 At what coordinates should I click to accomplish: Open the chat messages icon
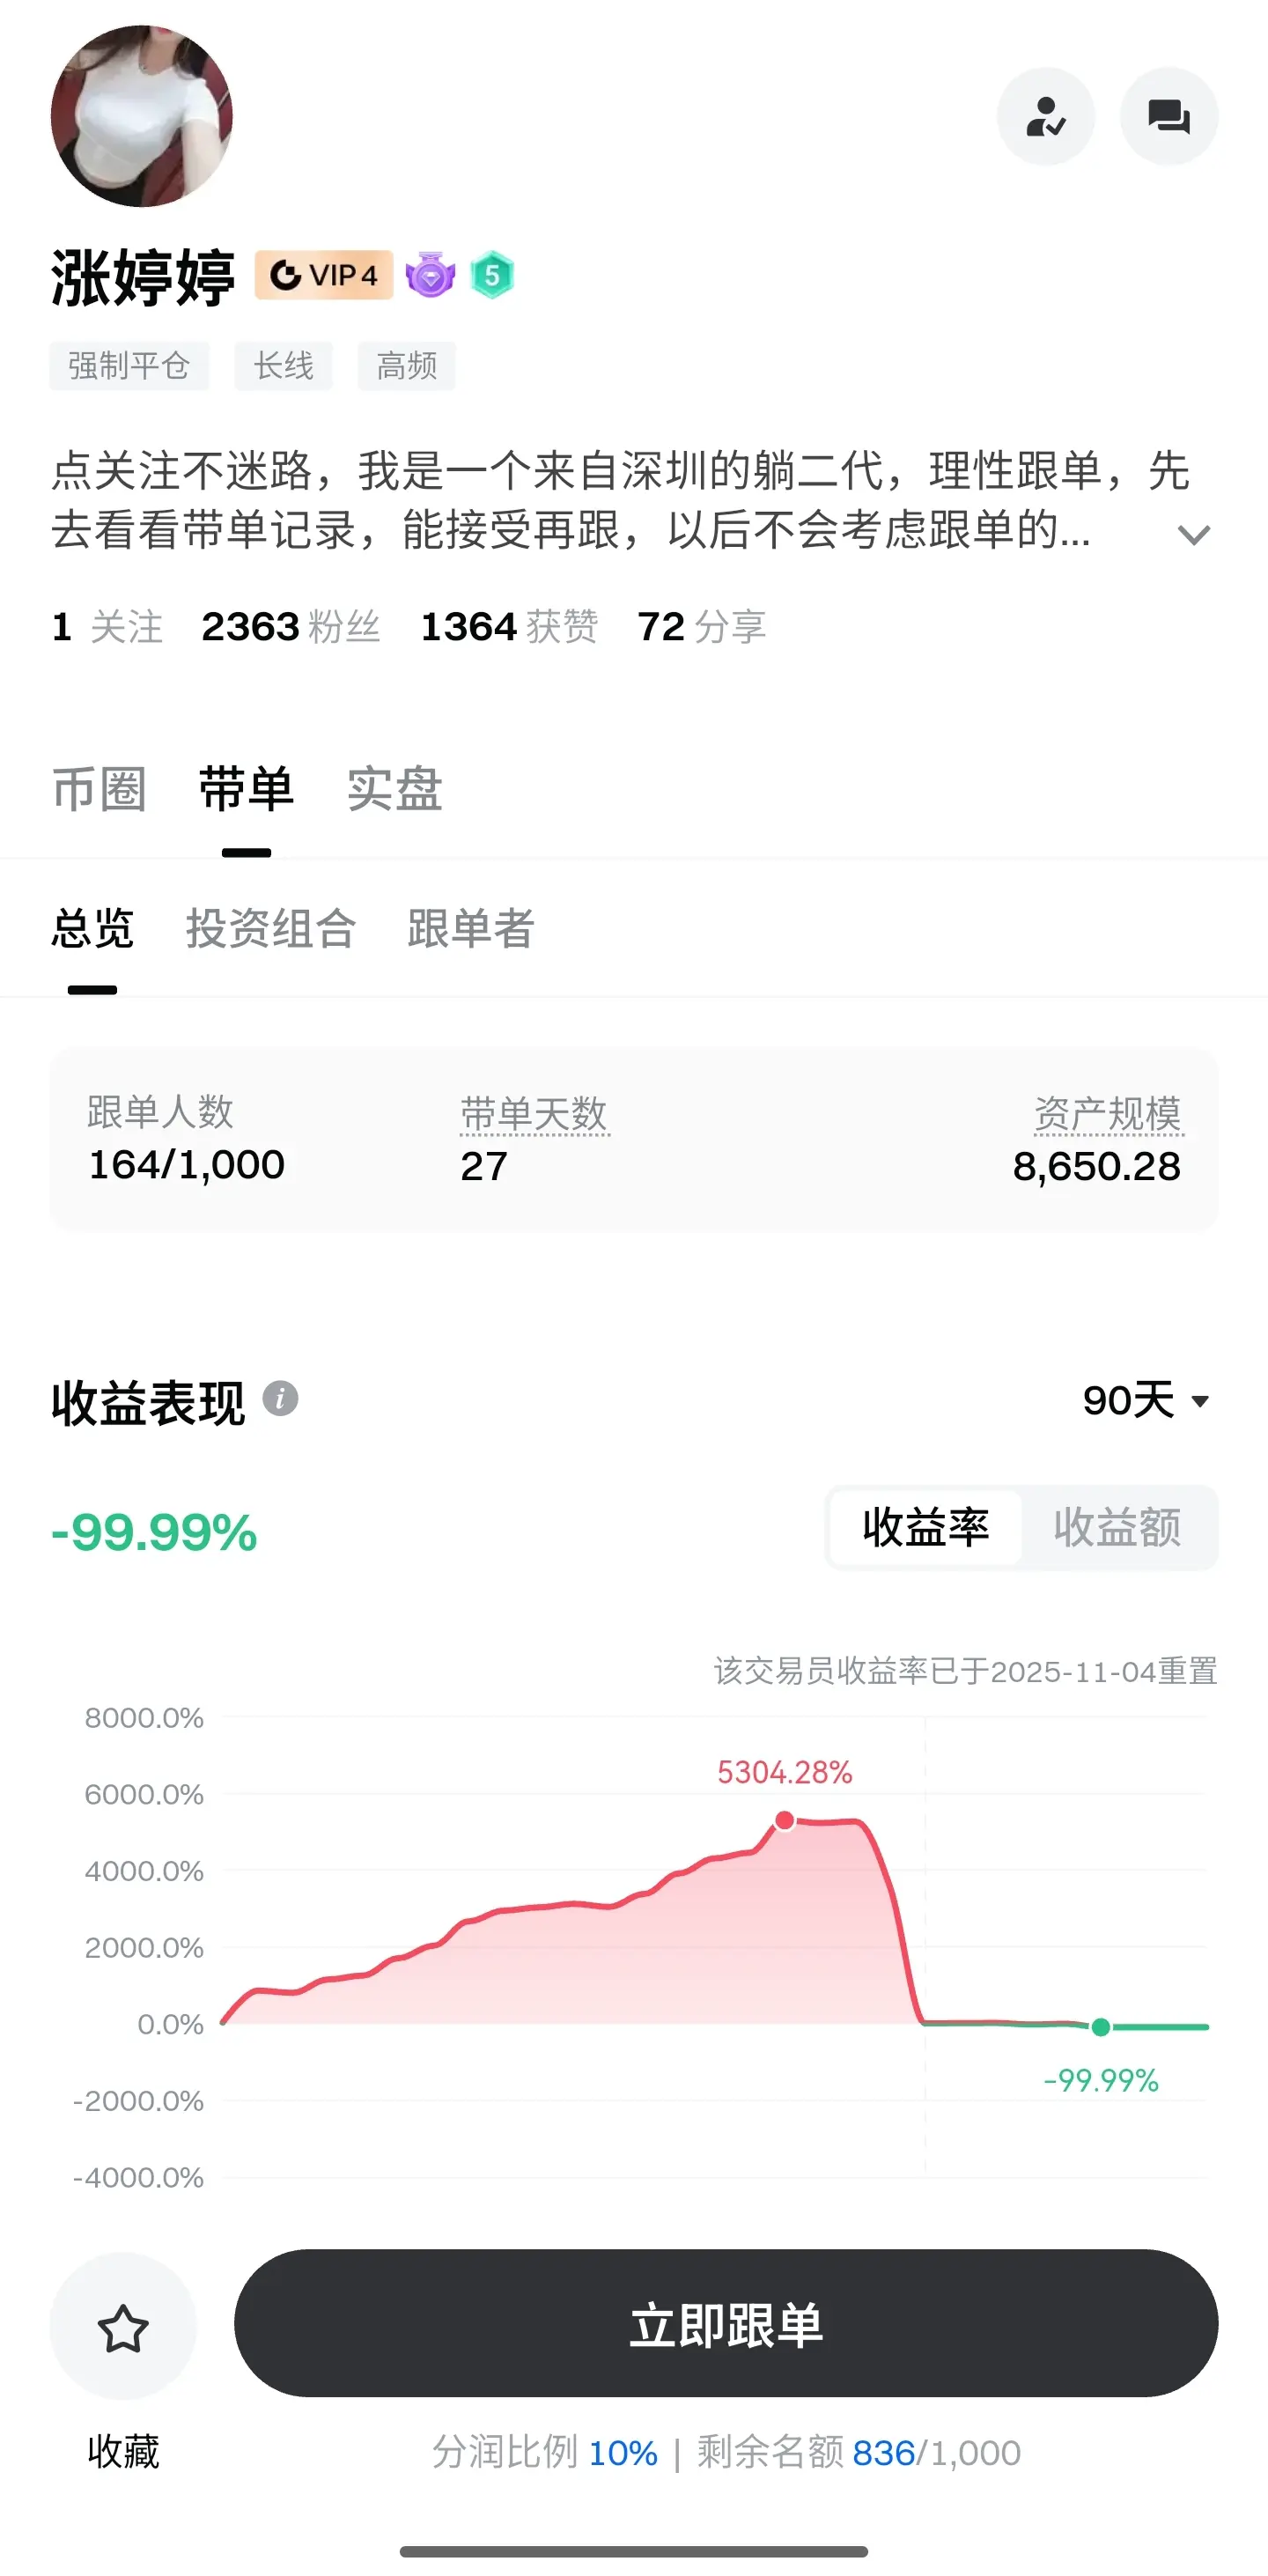point(1168,117)
